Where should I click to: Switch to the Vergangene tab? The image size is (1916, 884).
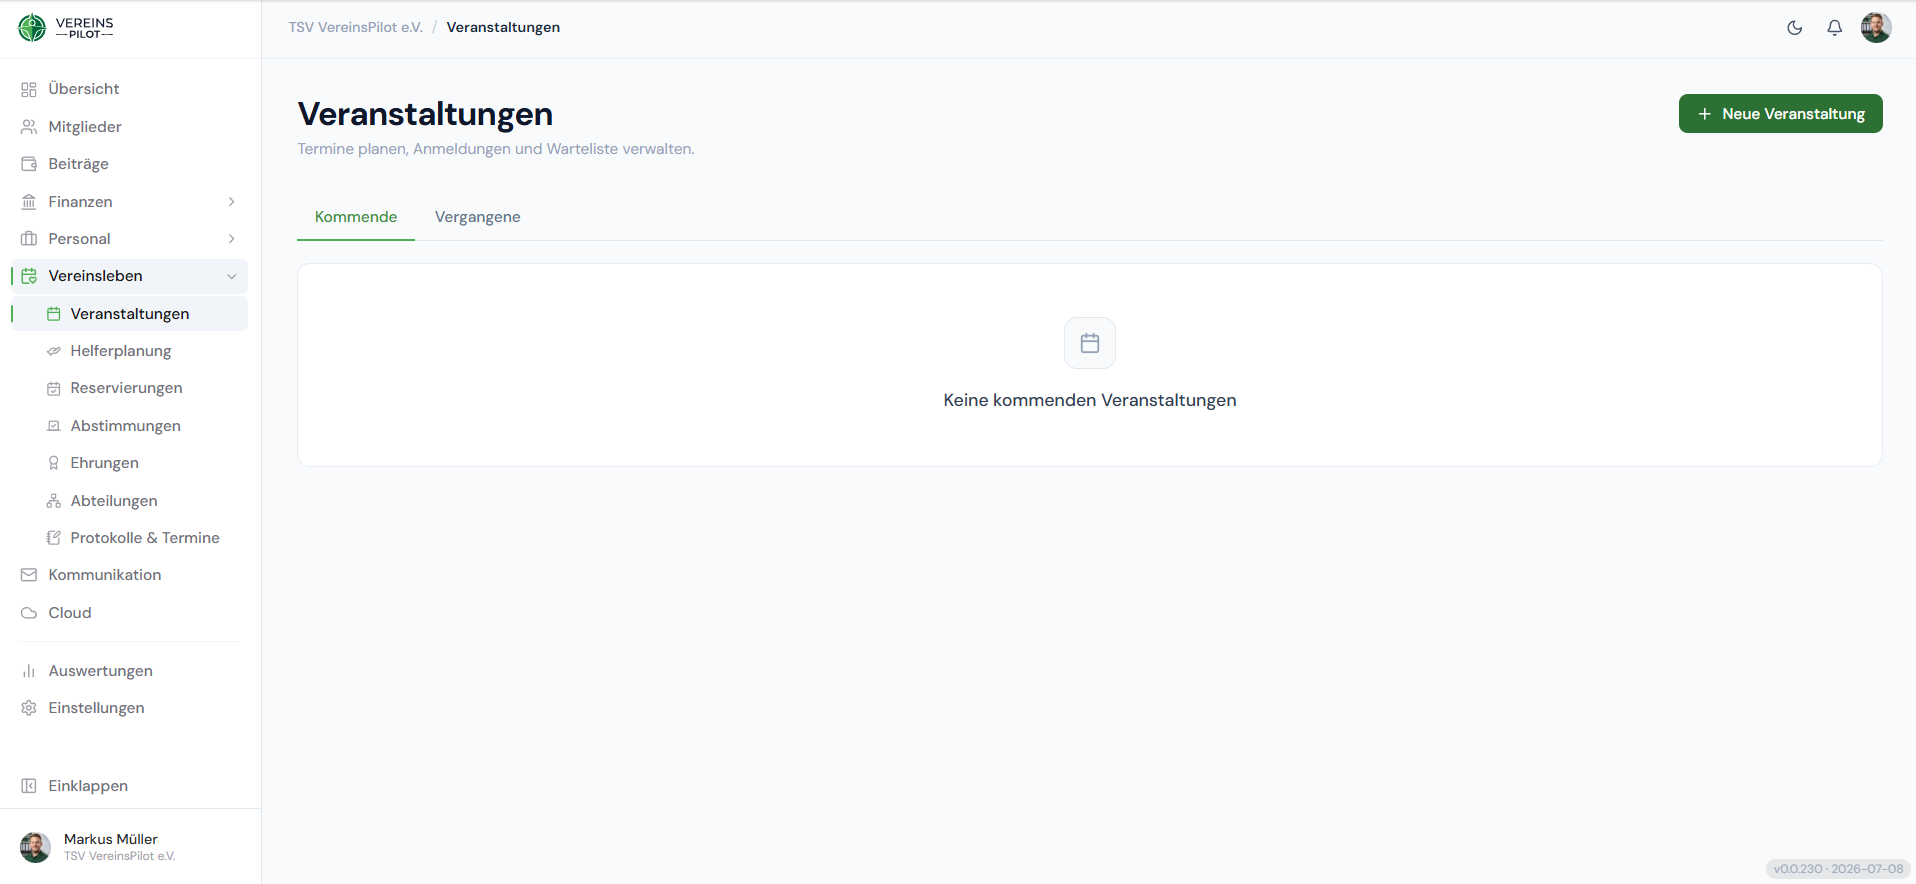(478, 217)
